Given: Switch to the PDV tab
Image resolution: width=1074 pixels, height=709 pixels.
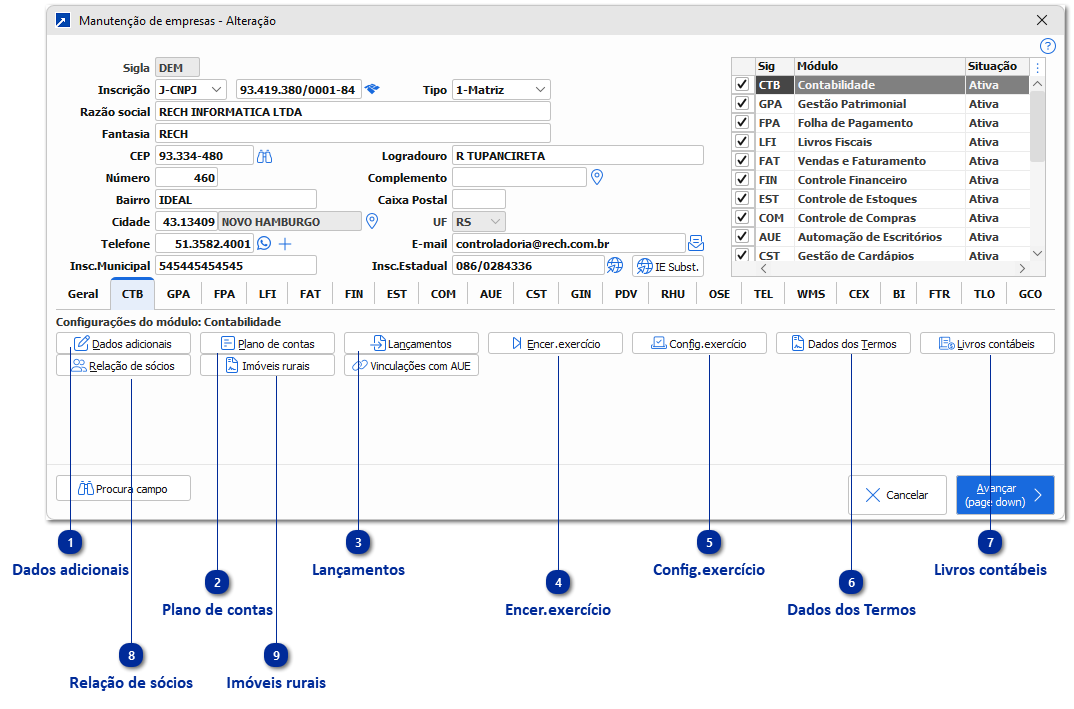Looking at the screenshot, I should coord(626,294).
